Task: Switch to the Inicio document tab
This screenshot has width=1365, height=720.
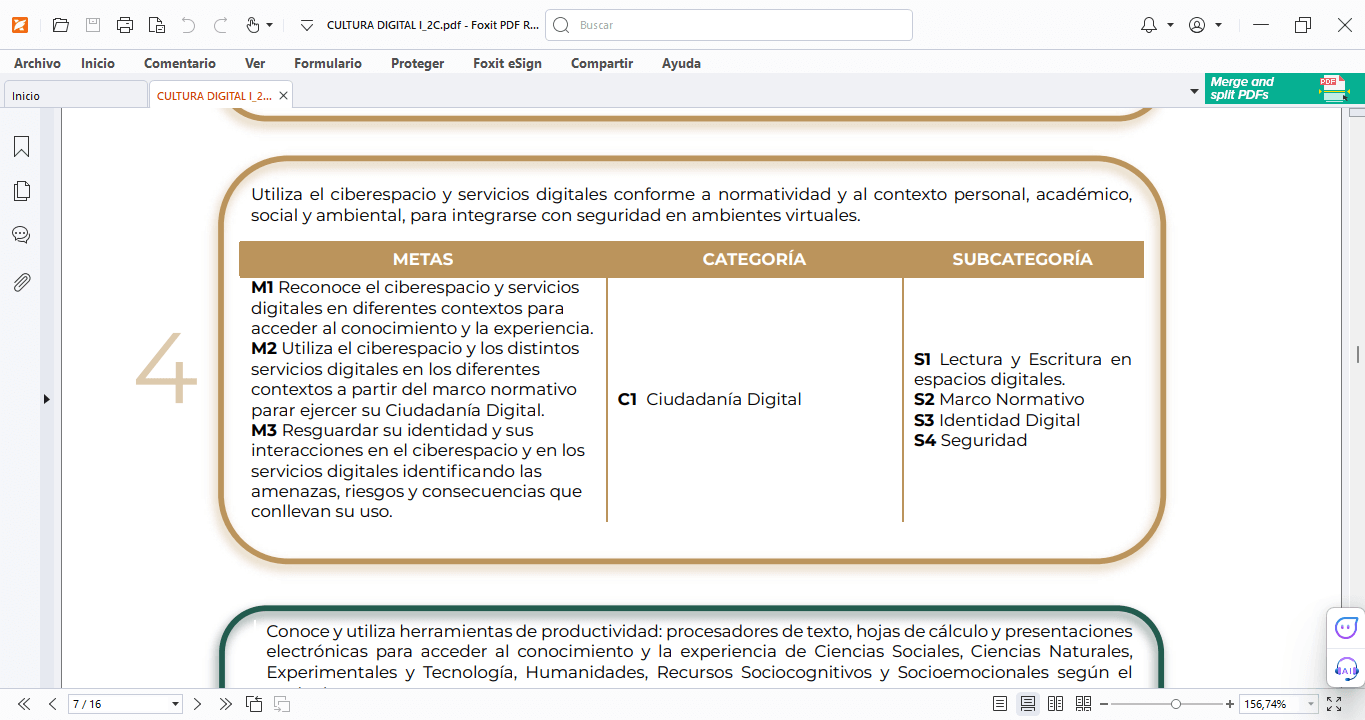Action: point(75,95)
